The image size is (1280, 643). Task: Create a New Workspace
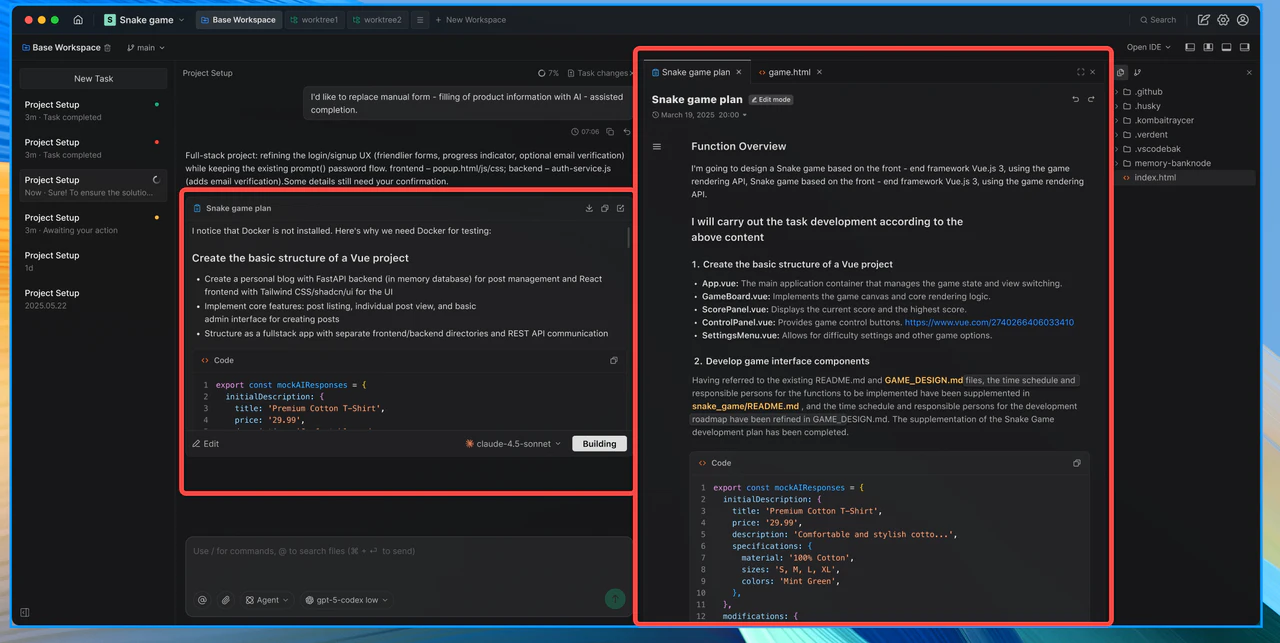click(470, 20)
